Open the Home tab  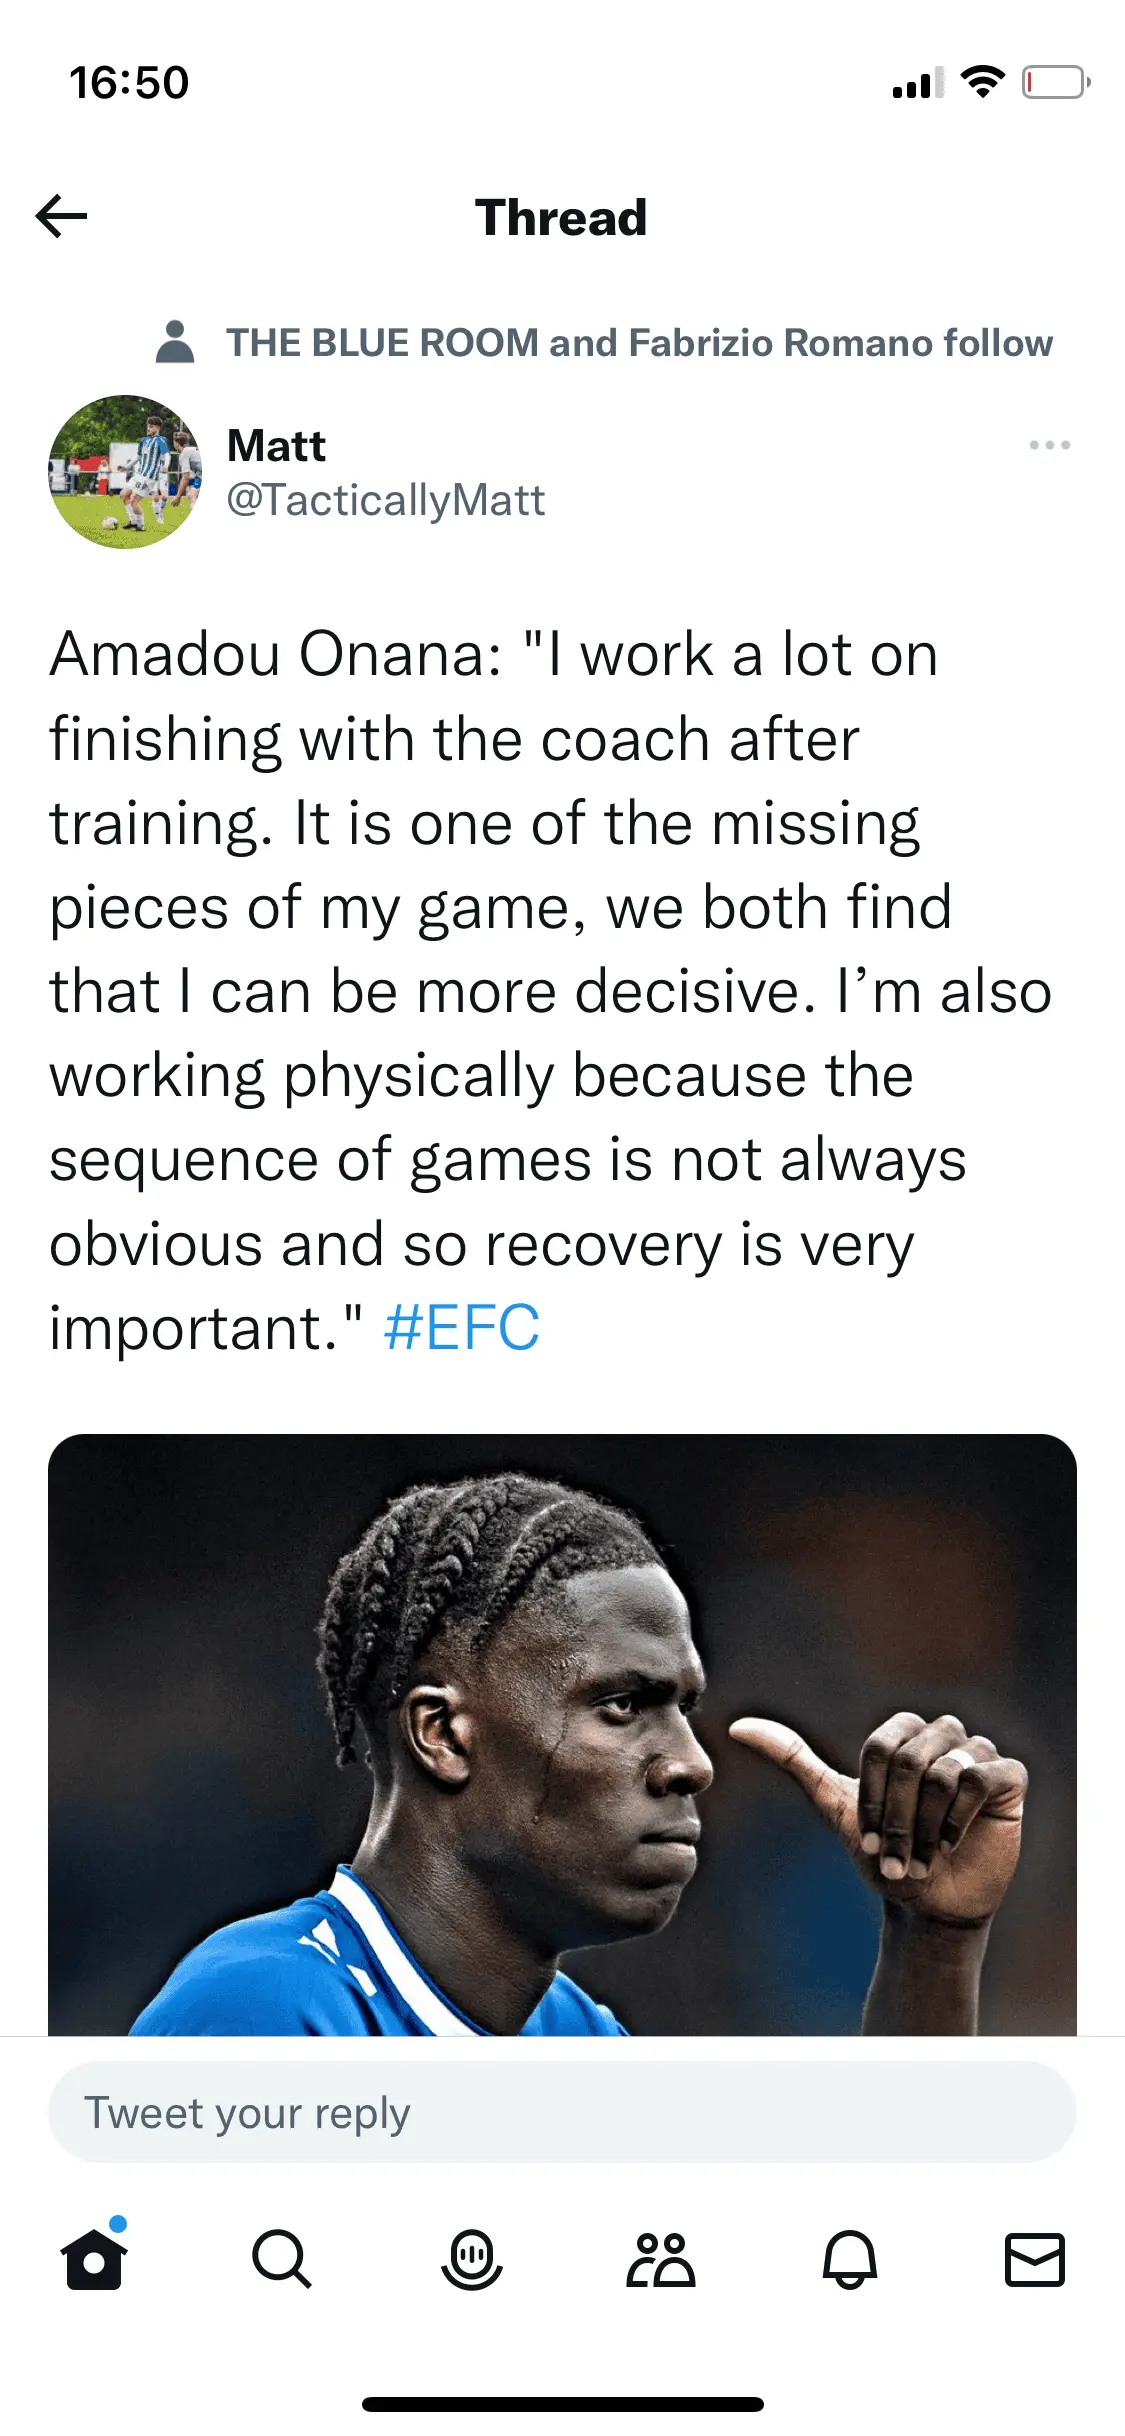point(94,2260)
